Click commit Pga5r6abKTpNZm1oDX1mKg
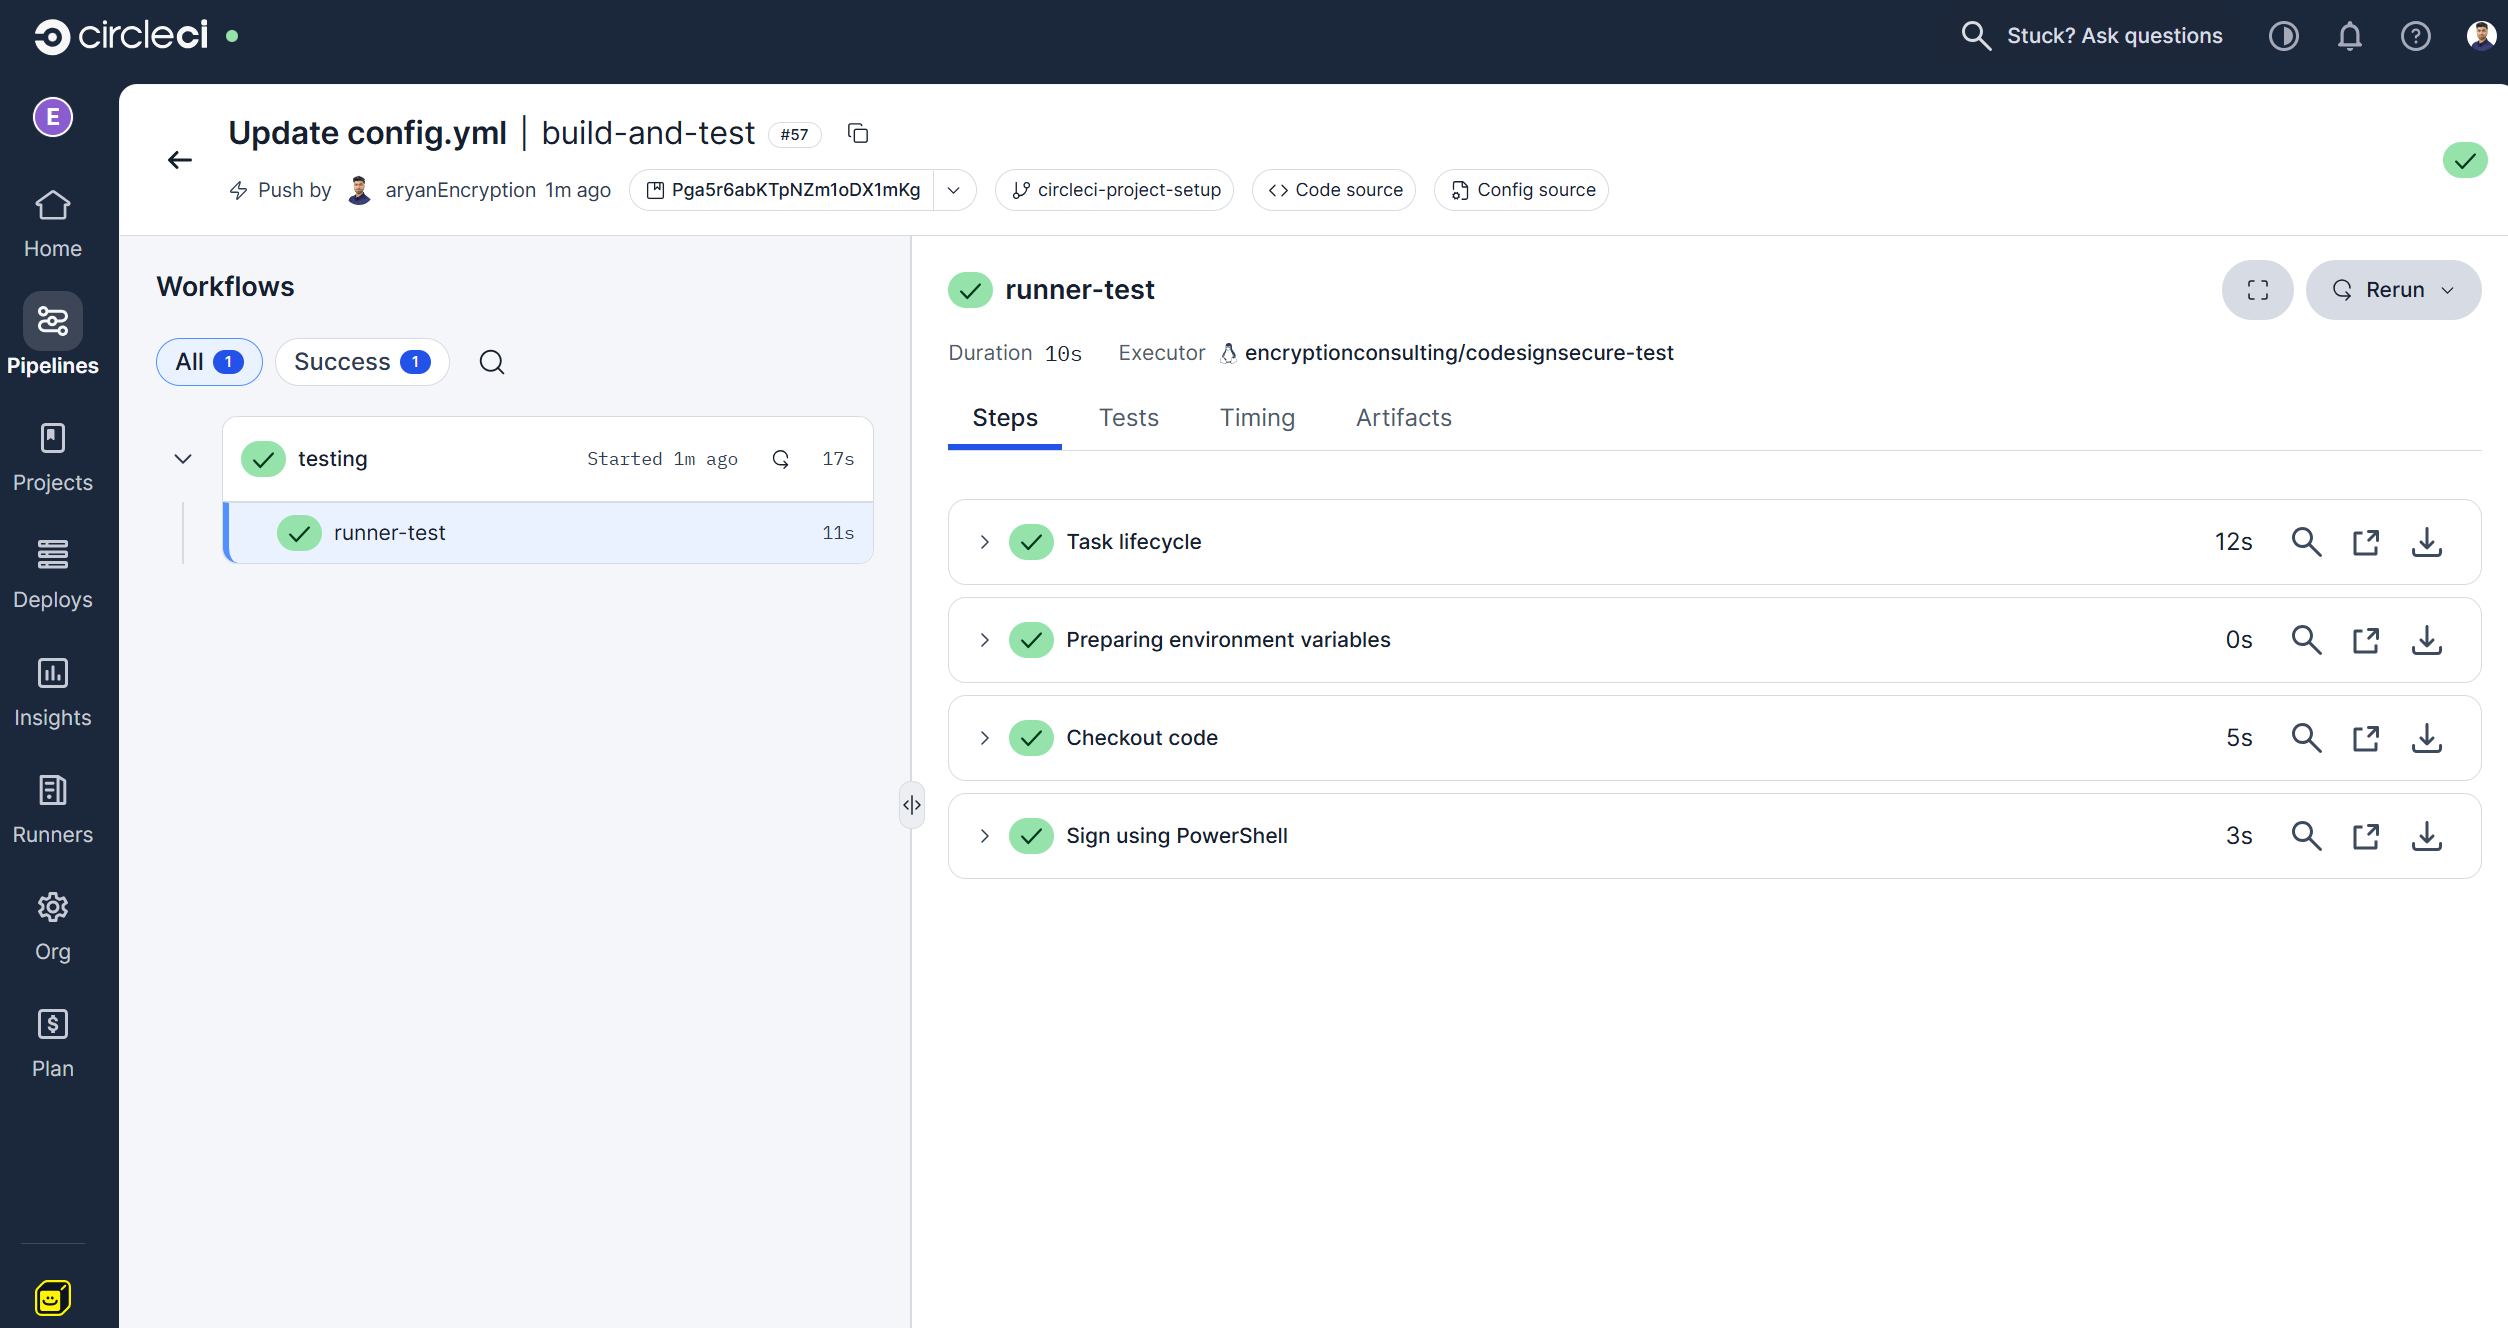 click(x=783, y=190)
